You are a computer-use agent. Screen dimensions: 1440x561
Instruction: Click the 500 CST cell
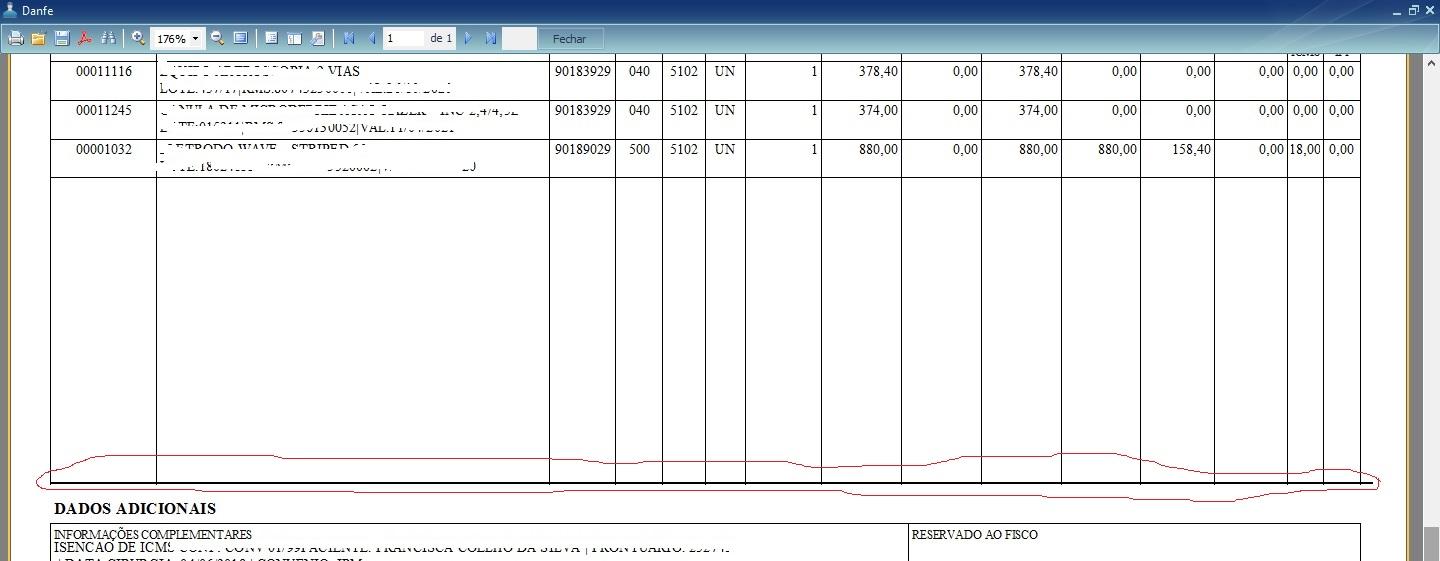639,149
